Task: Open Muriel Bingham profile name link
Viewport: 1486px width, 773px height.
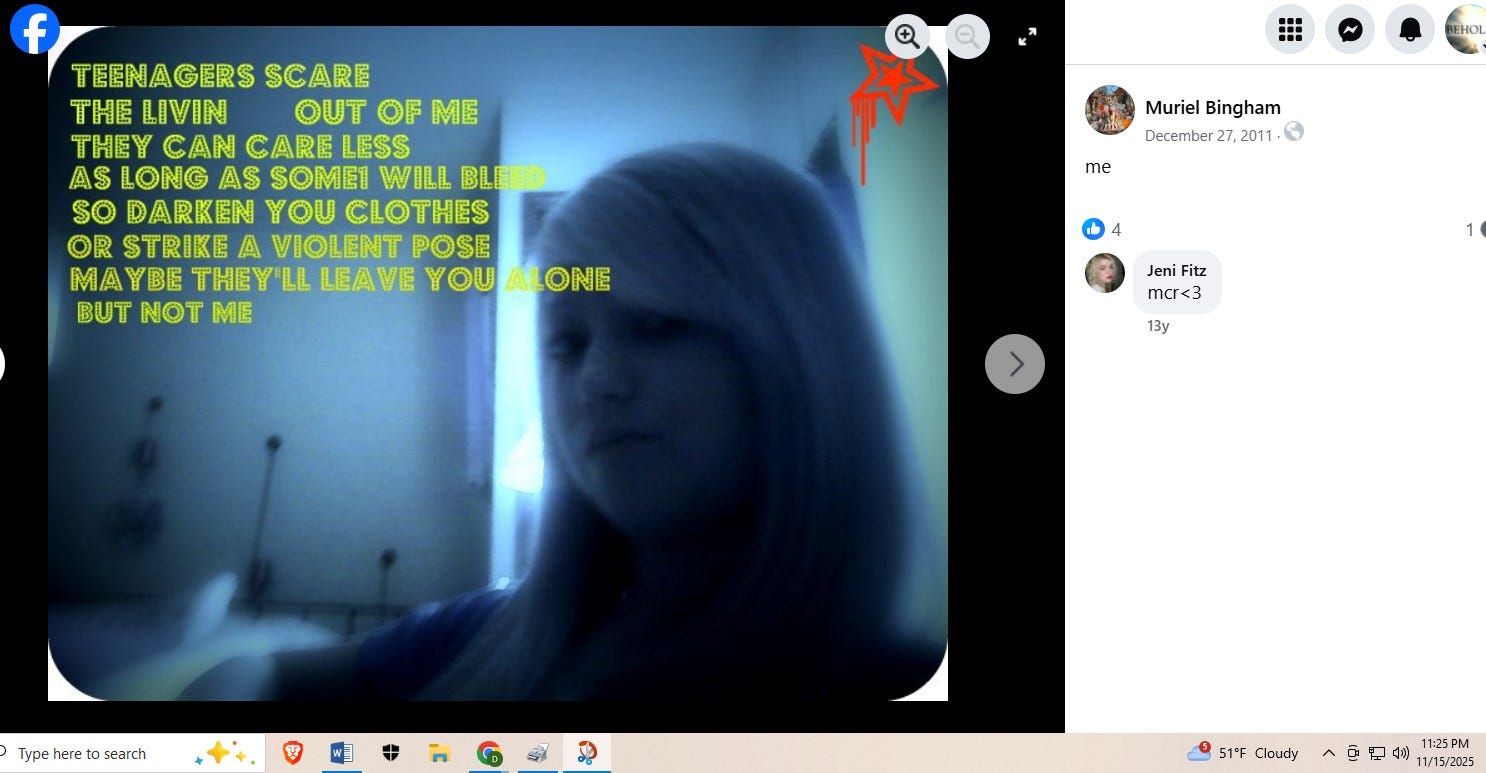Action: pyautogui.click(x=1212, y=108)
